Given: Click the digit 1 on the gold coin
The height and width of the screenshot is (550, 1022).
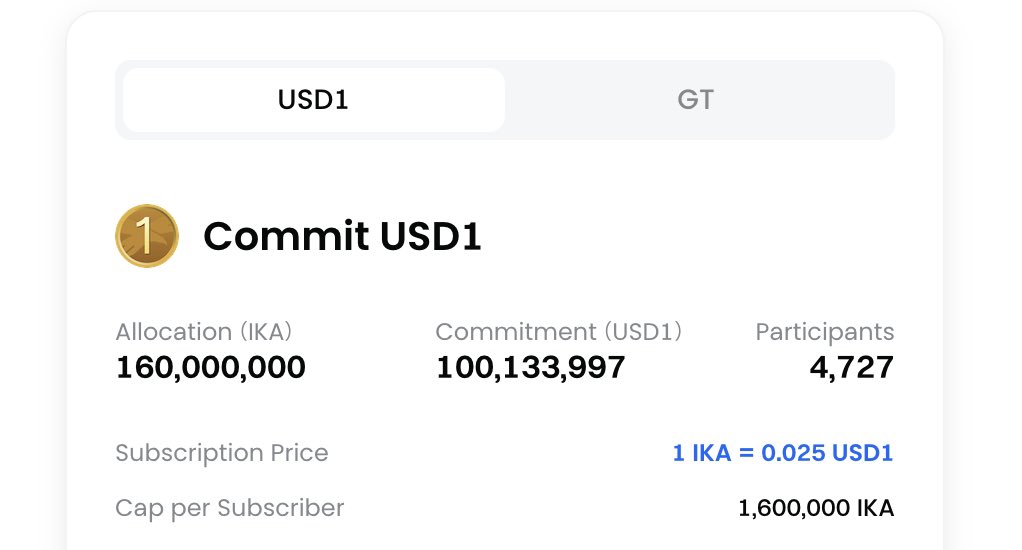Looking at the screenshot, I should point(144,235).
